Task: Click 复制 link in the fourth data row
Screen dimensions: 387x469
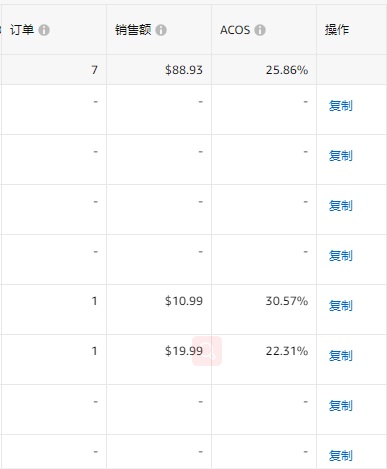Action: tap(340, 256)
